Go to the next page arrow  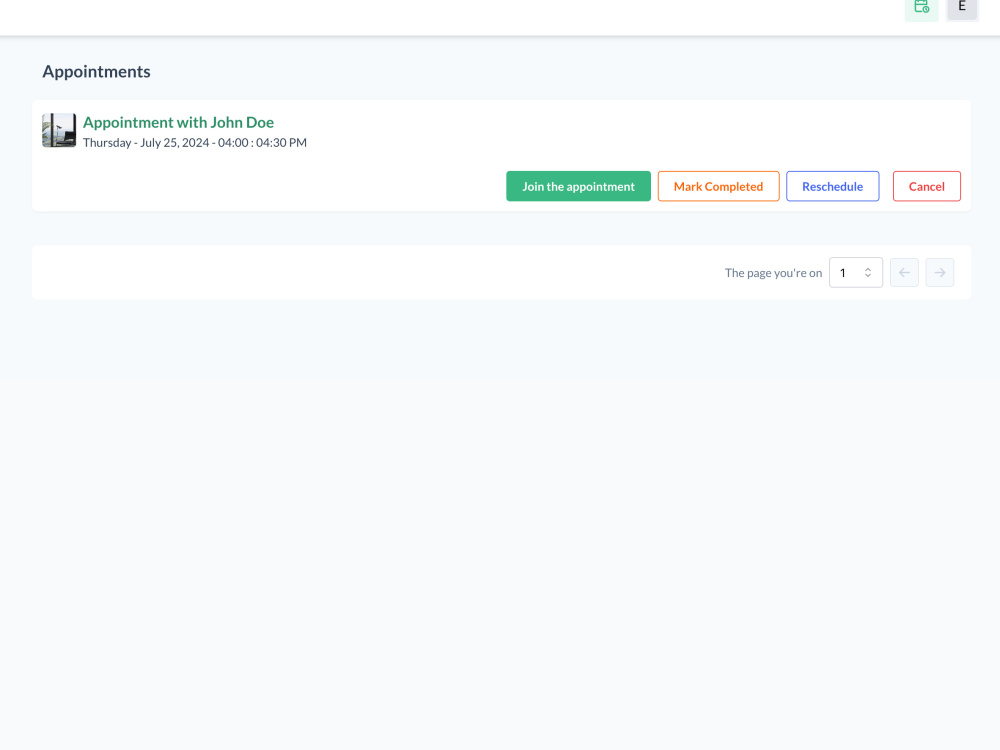pyautogui.click(x=939, y=272)
